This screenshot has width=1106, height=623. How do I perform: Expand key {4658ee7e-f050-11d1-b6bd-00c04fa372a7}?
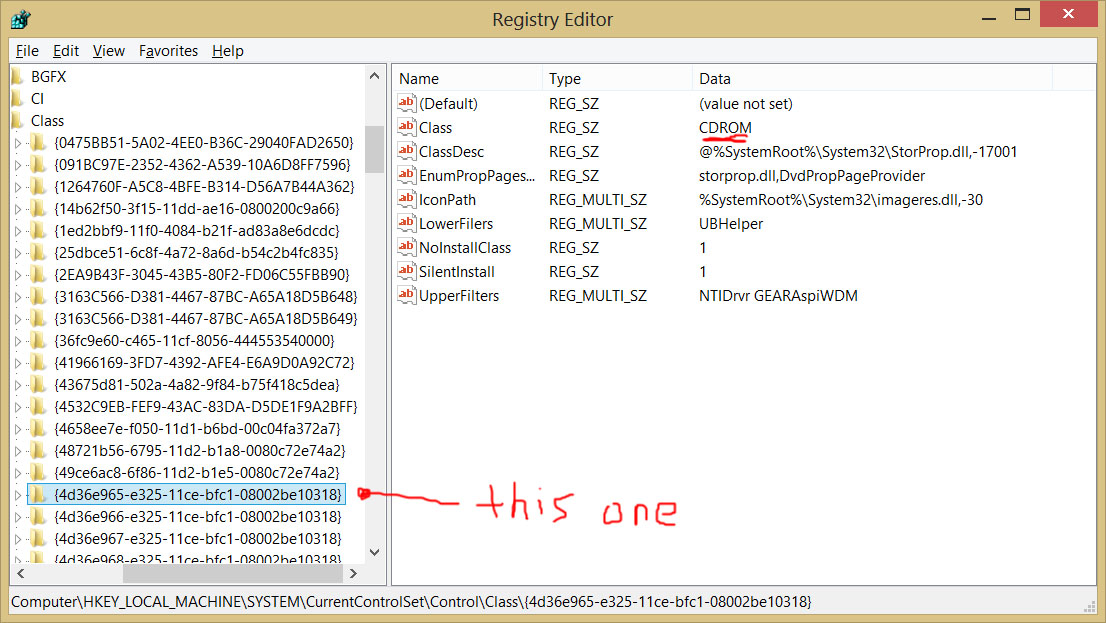tap(18, 429)
